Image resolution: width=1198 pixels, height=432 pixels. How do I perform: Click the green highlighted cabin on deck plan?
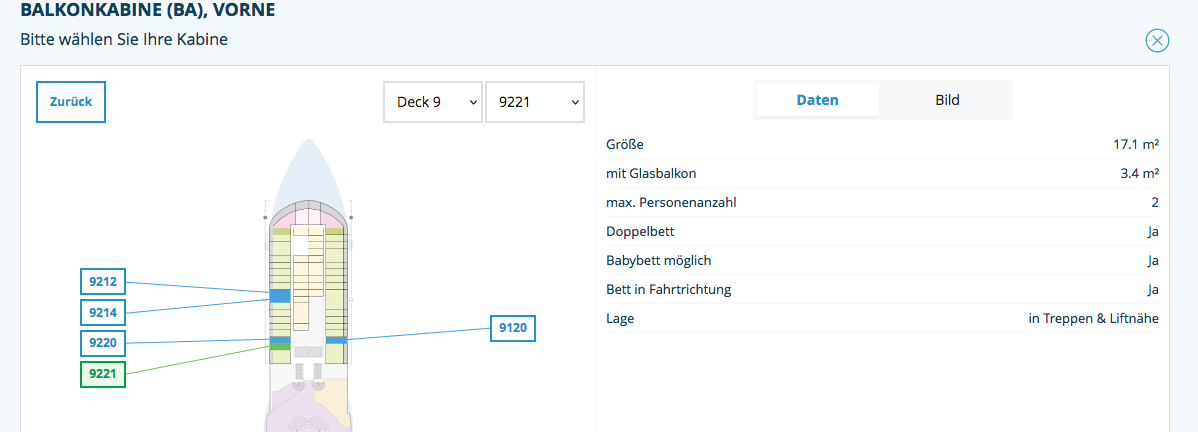[x=279, y=347]
